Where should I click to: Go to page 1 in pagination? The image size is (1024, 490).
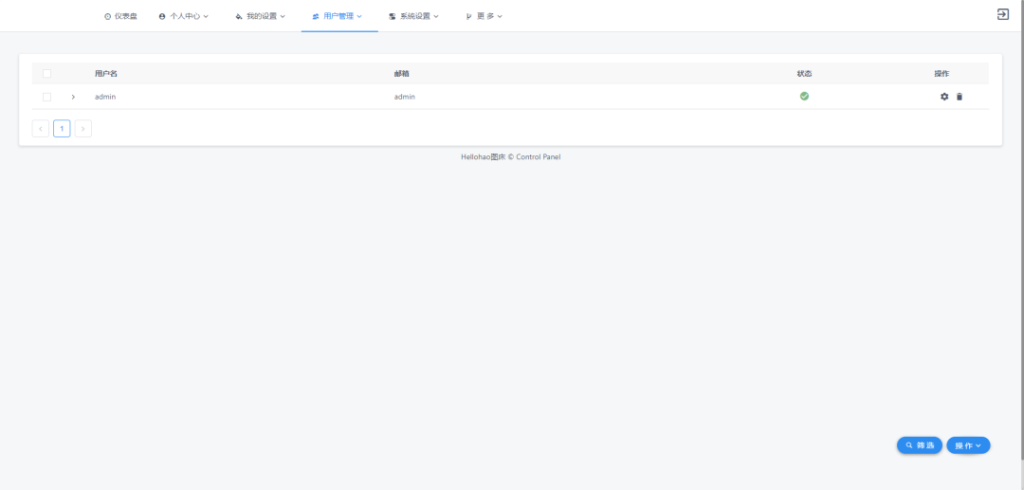click(x=62, y=128)
